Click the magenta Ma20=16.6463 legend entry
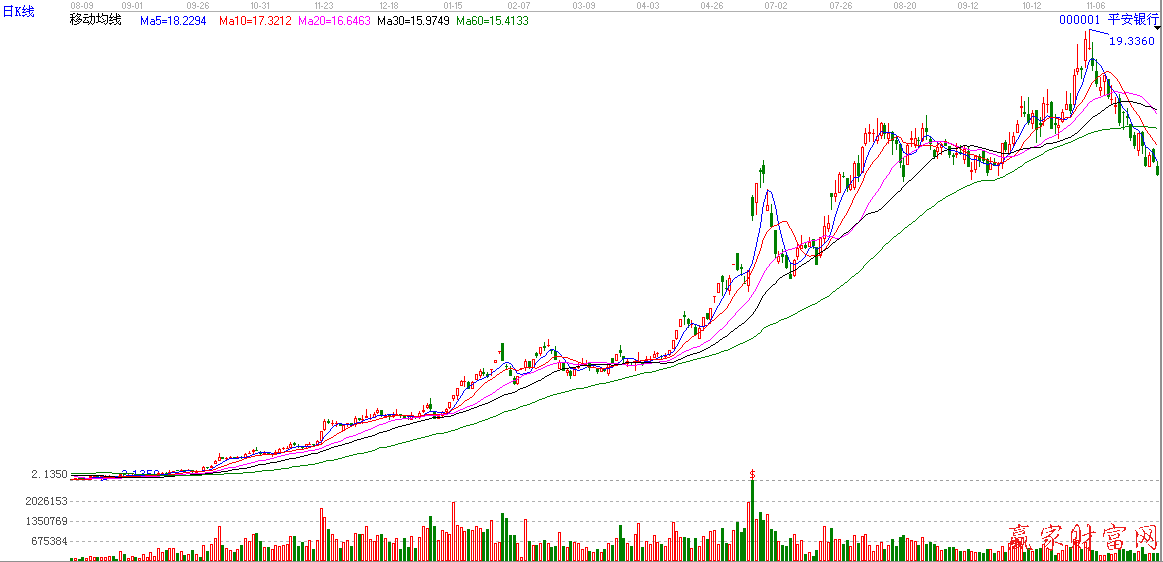1163x562 pixels. [x=333, y=20]
